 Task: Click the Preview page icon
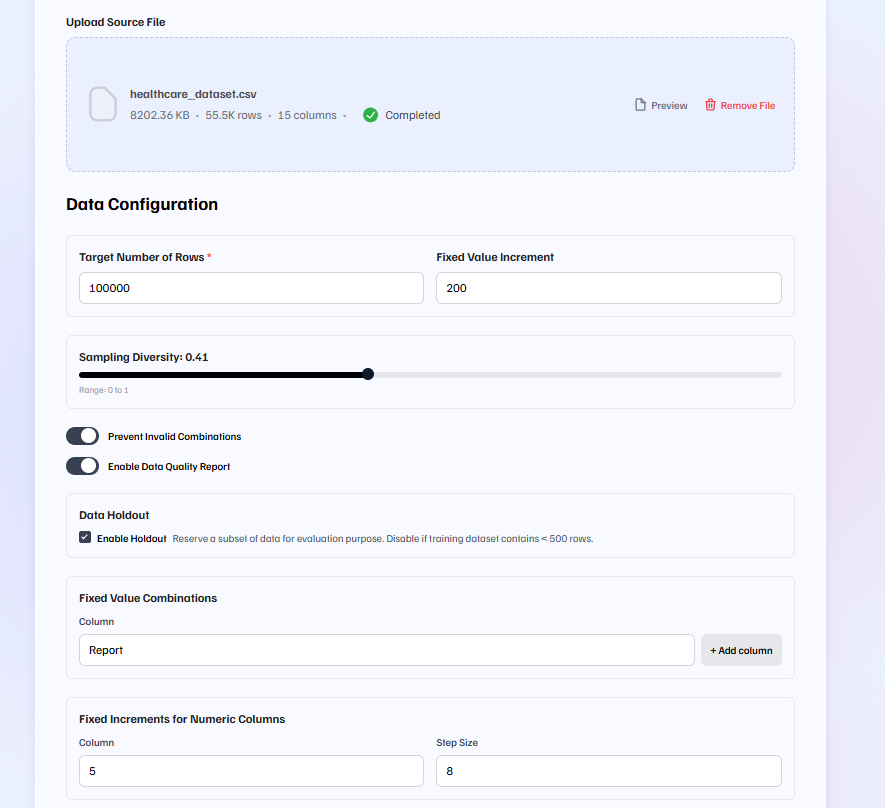(641, 105)
